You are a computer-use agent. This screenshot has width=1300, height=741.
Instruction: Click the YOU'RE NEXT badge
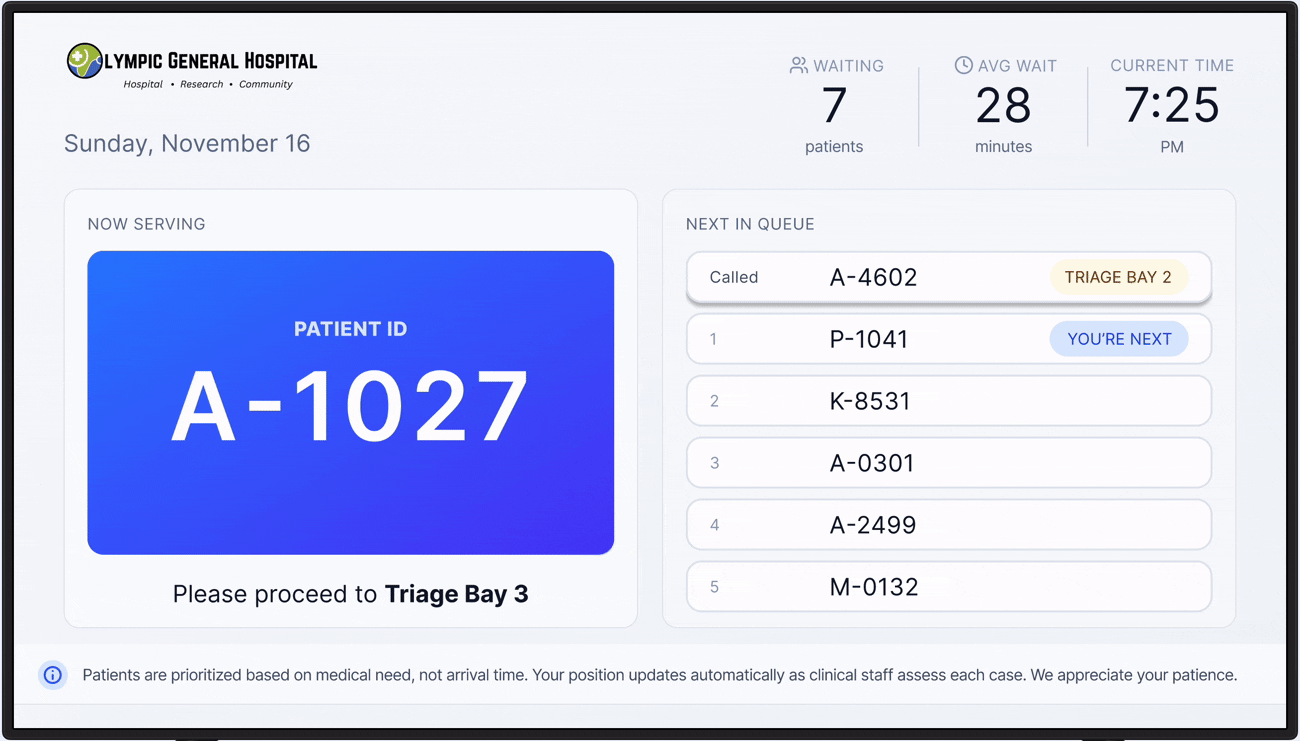click(1118, 339)
